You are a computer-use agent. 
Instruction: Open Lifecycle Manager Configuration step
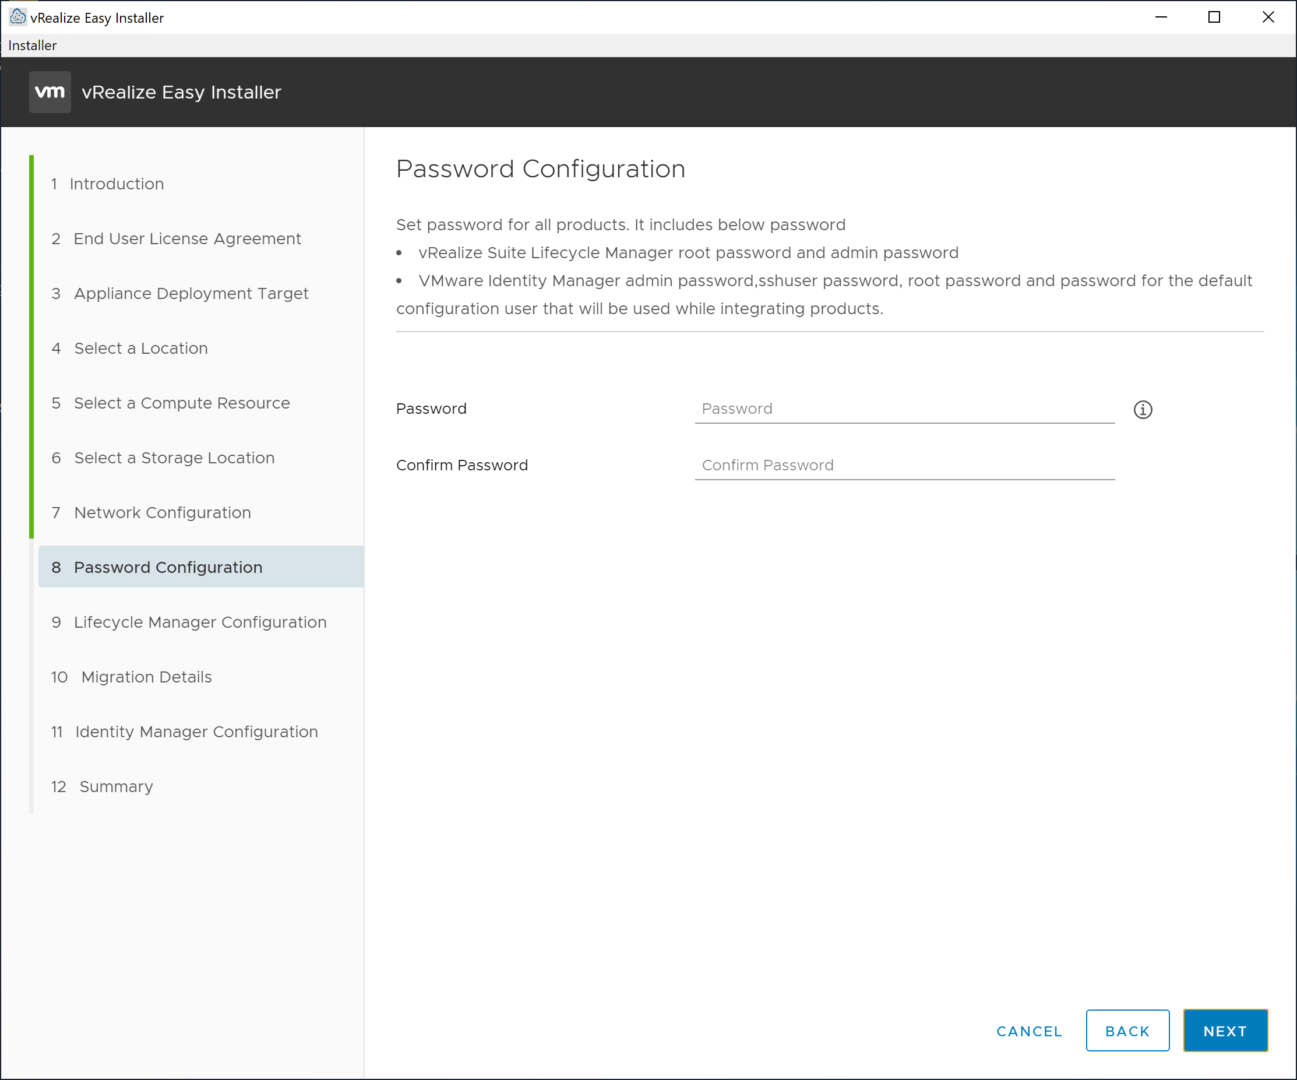[200, 622]
